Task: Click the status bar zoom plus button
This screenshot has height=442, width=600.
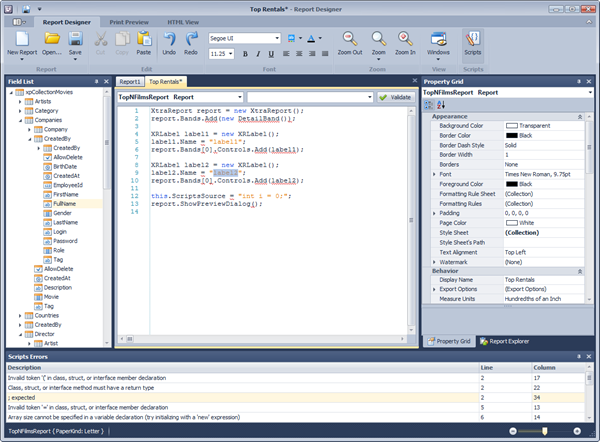Action: click(577, 431)
